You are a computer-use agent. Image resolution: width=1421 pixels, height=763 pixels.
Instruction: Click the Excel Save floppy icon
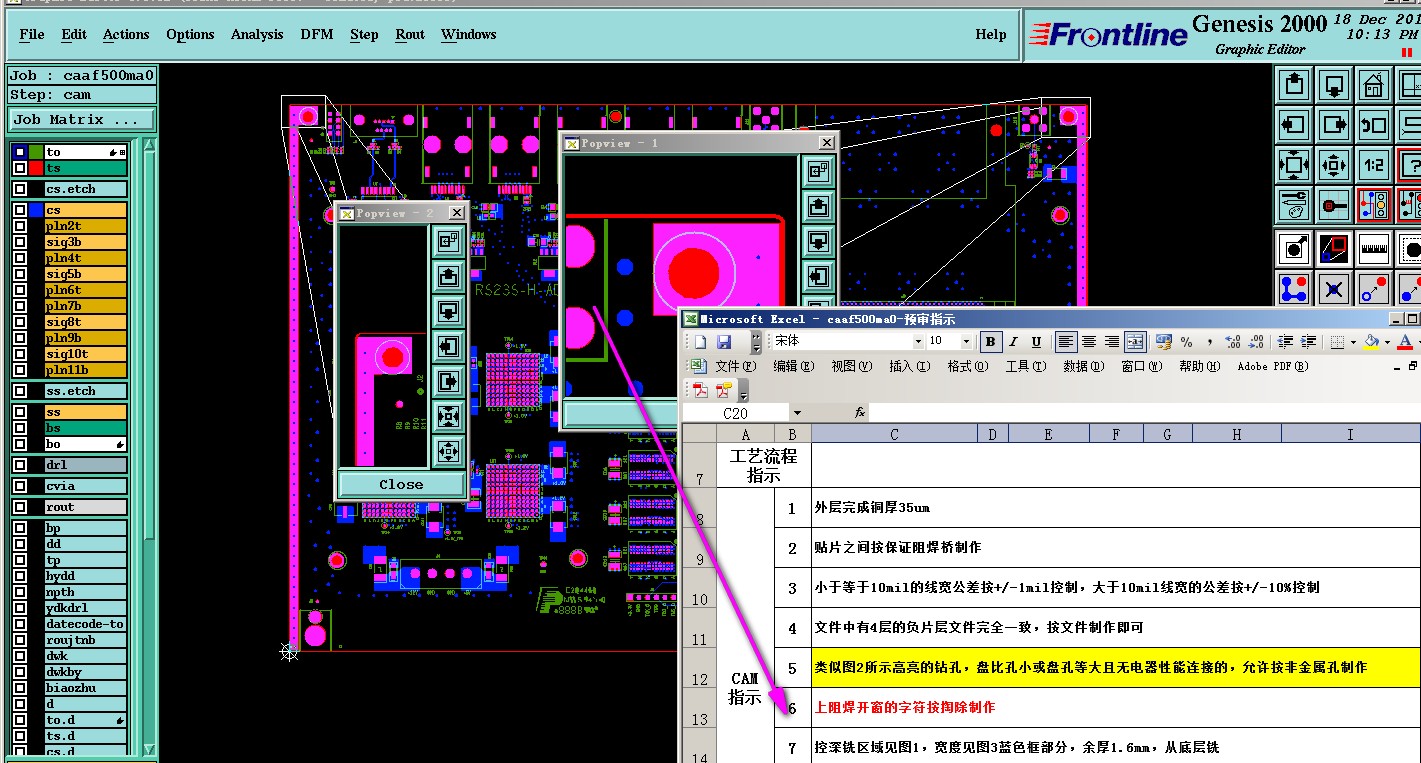click(x=724, y=342)
